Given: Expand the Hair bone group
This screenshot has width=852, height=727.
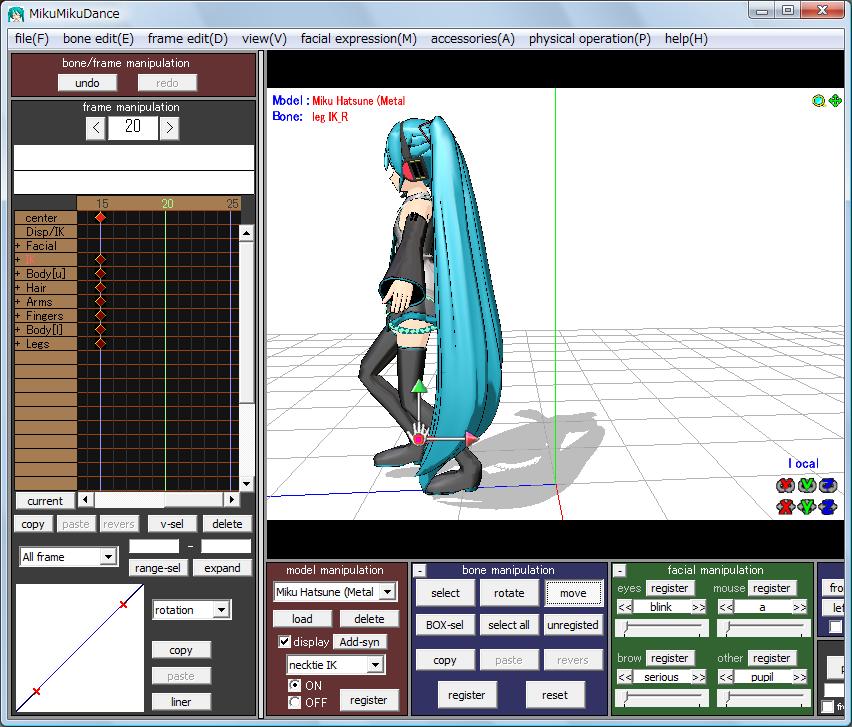Looking at the screenshot, I should click(x=18, y=288).
